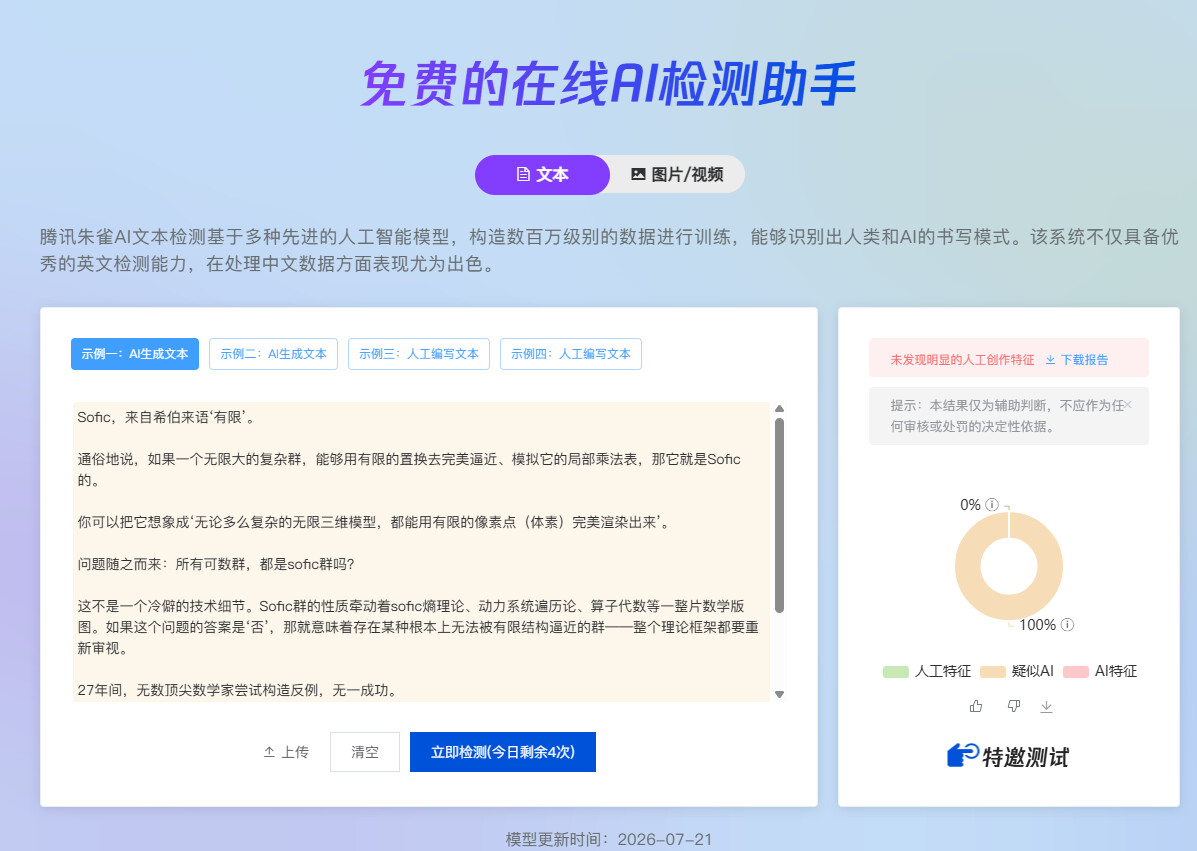Viewport: 1197px width, 851px height.
Task: Click the 下载报告 download report link
Action: 1077,360
